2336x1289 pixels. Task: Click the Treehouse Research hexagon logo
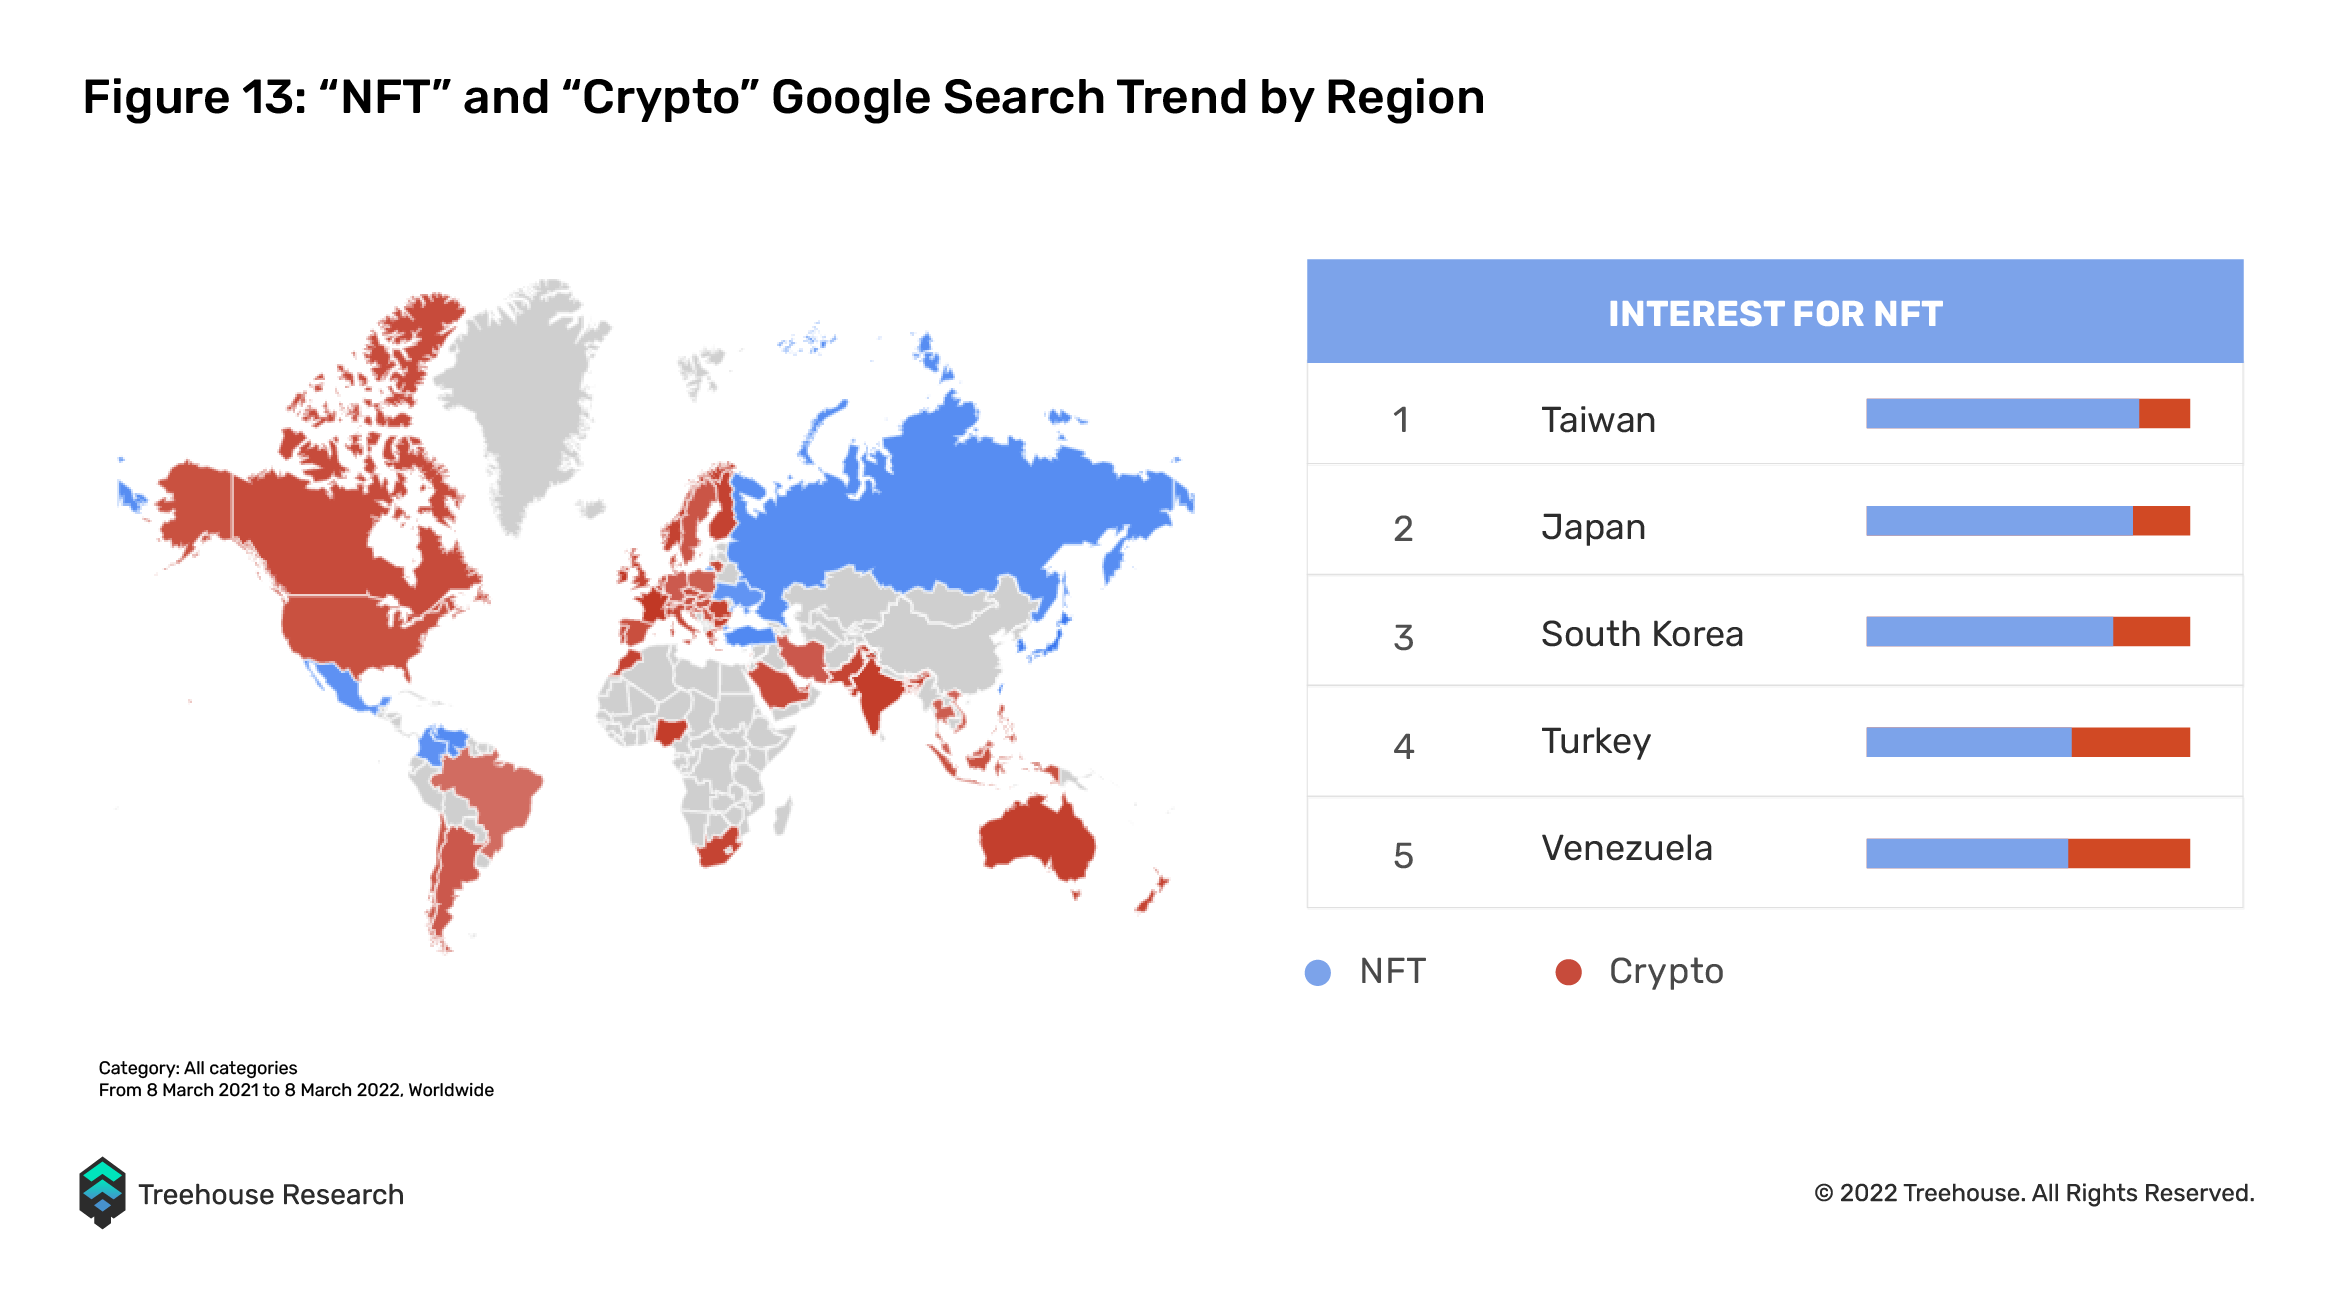102,1192
